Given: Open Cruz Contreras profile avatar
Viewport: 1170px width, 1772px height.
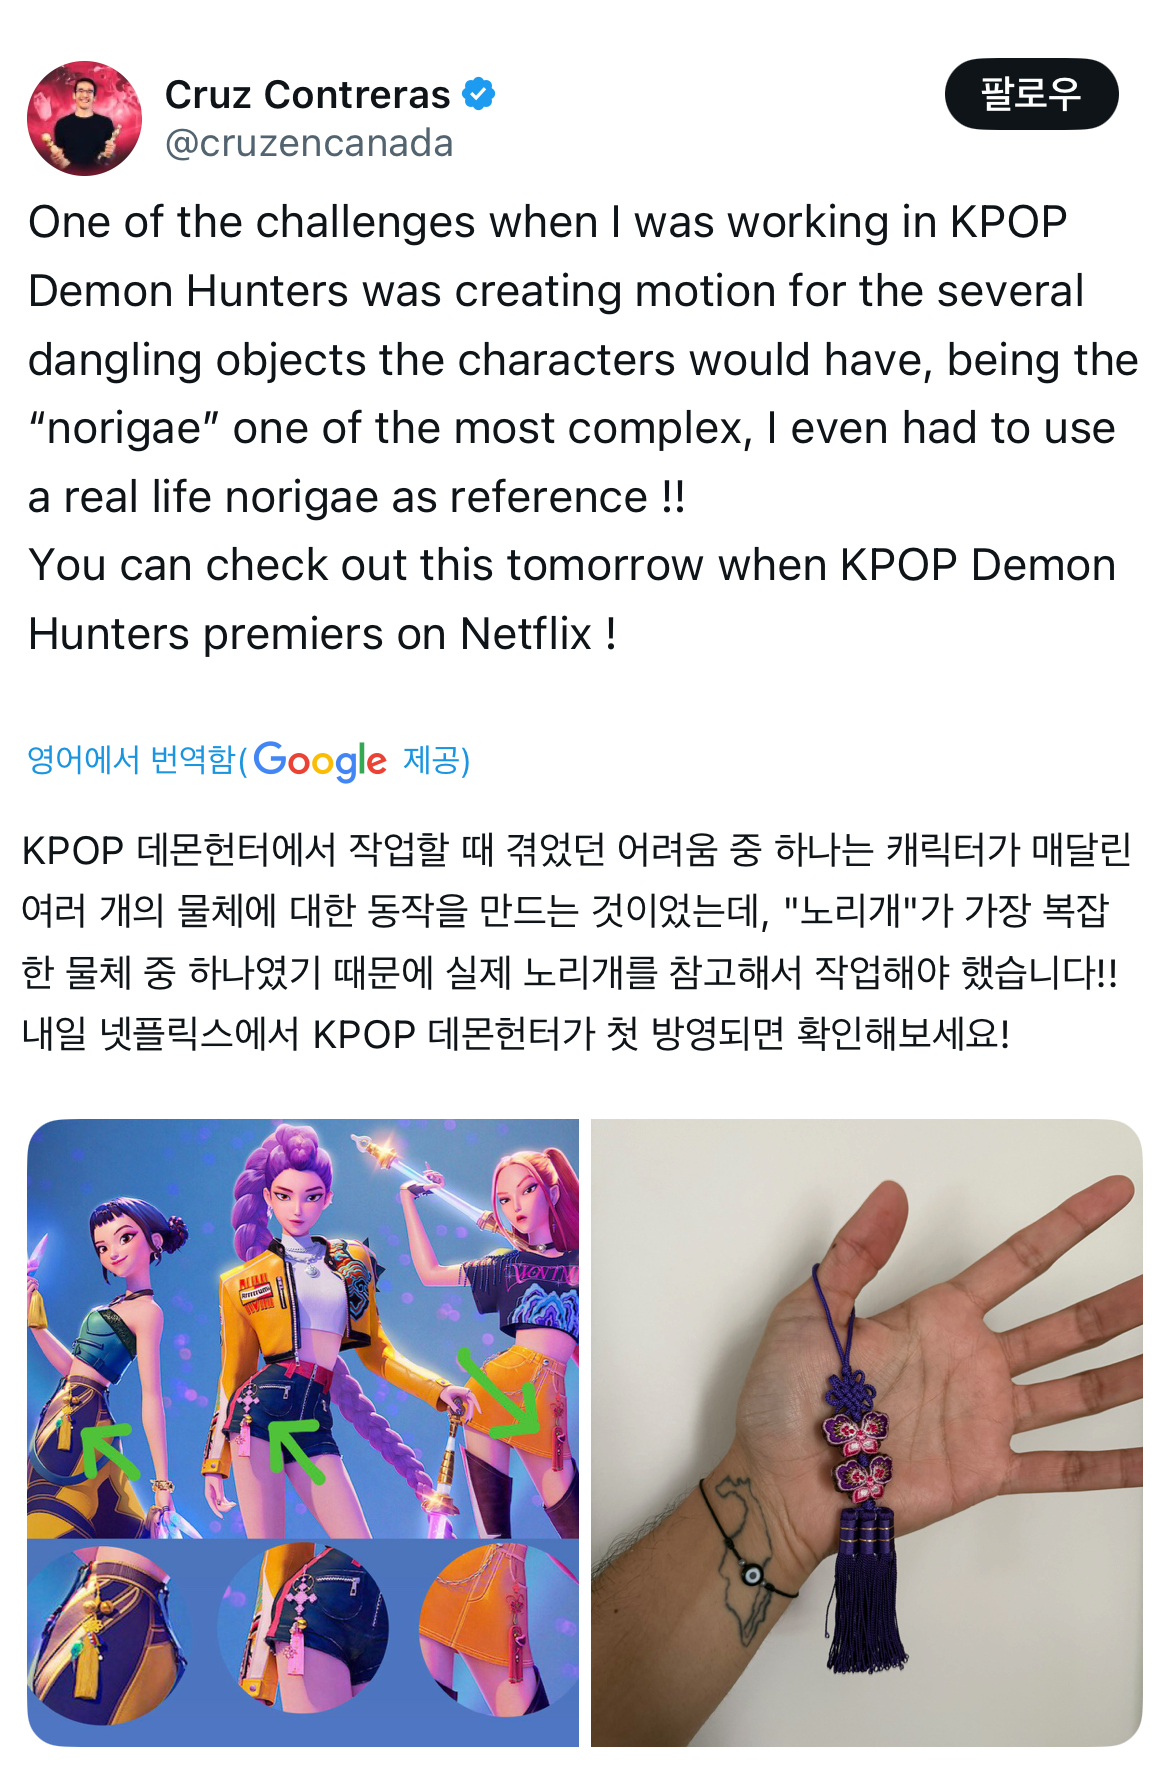Looking at the screenshot, I should click(84, 118).
